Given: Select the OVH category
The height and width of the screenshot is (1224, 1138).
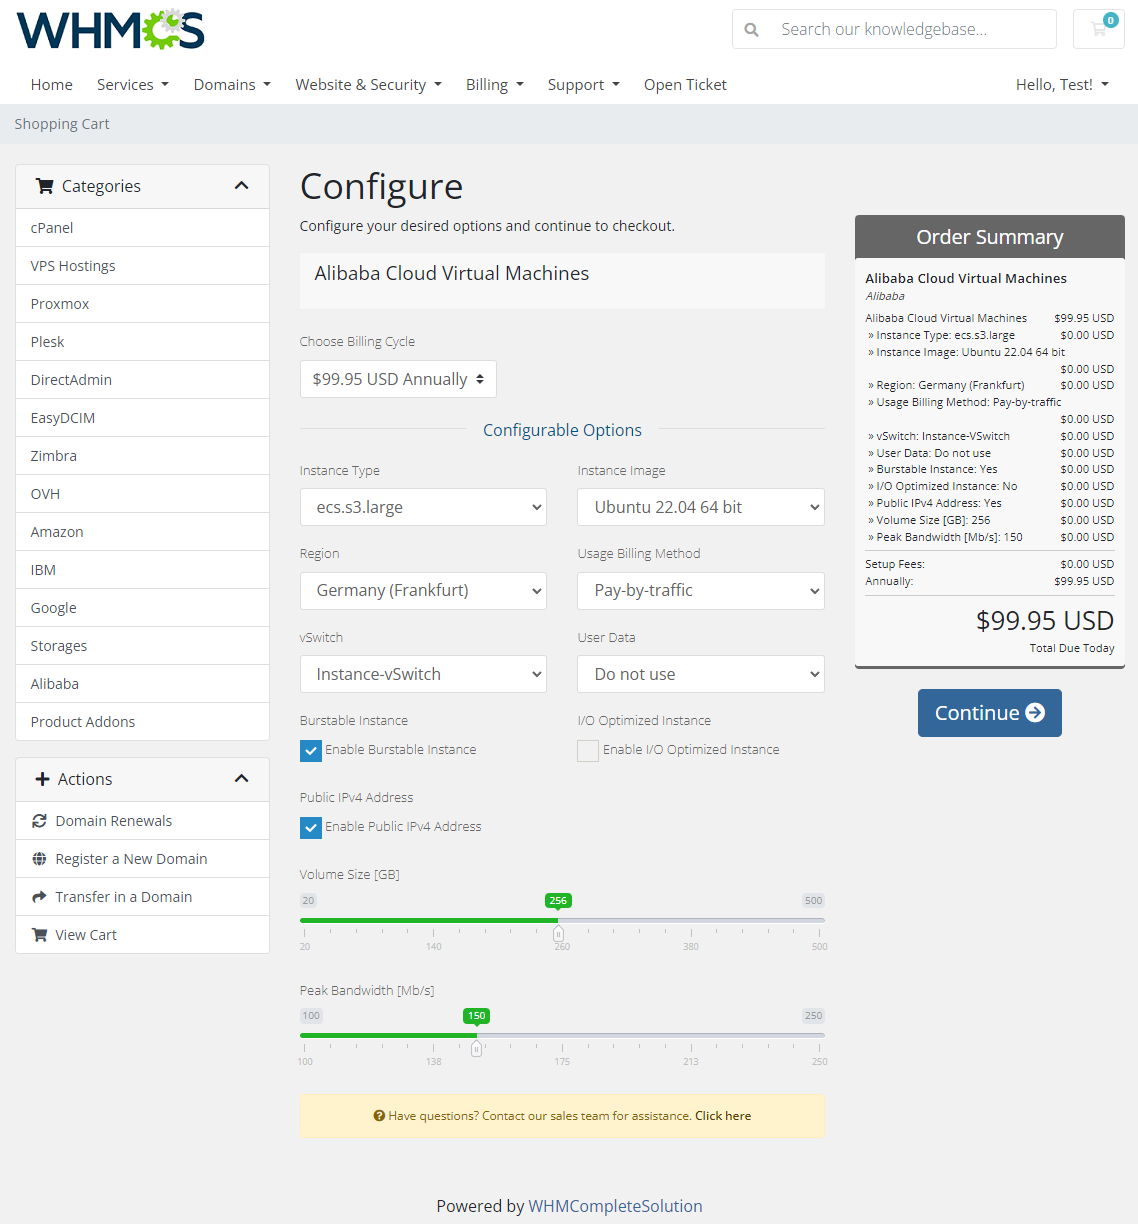Looking at the screenshot, I should 143,494.
